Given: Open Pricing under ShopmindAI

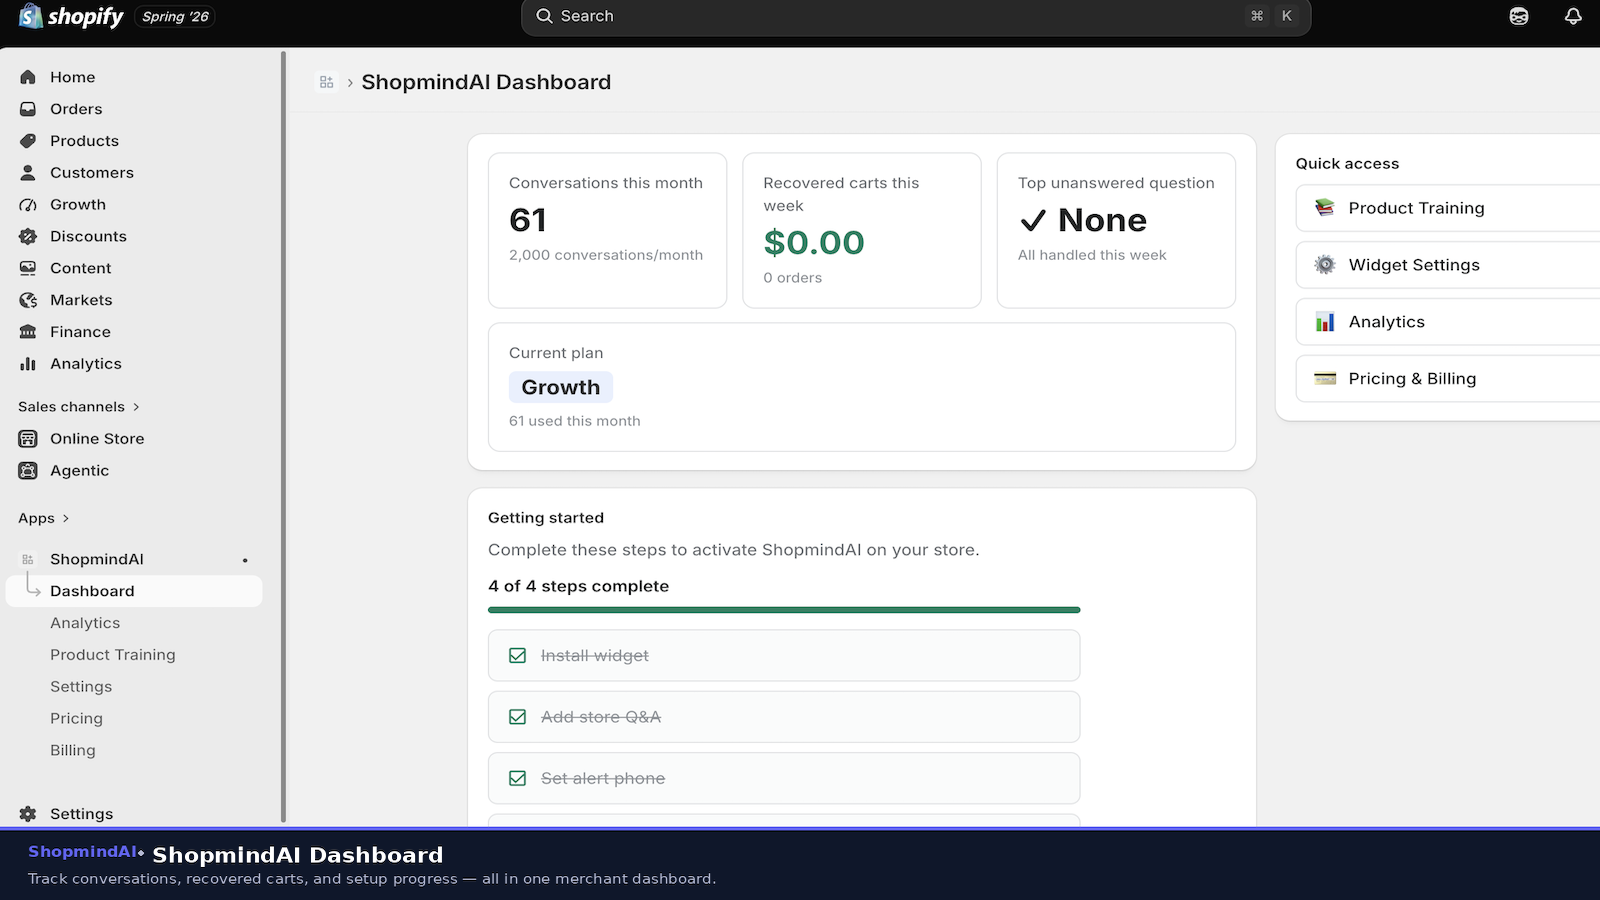Looking at the screenshot, I should click(76, 719).
